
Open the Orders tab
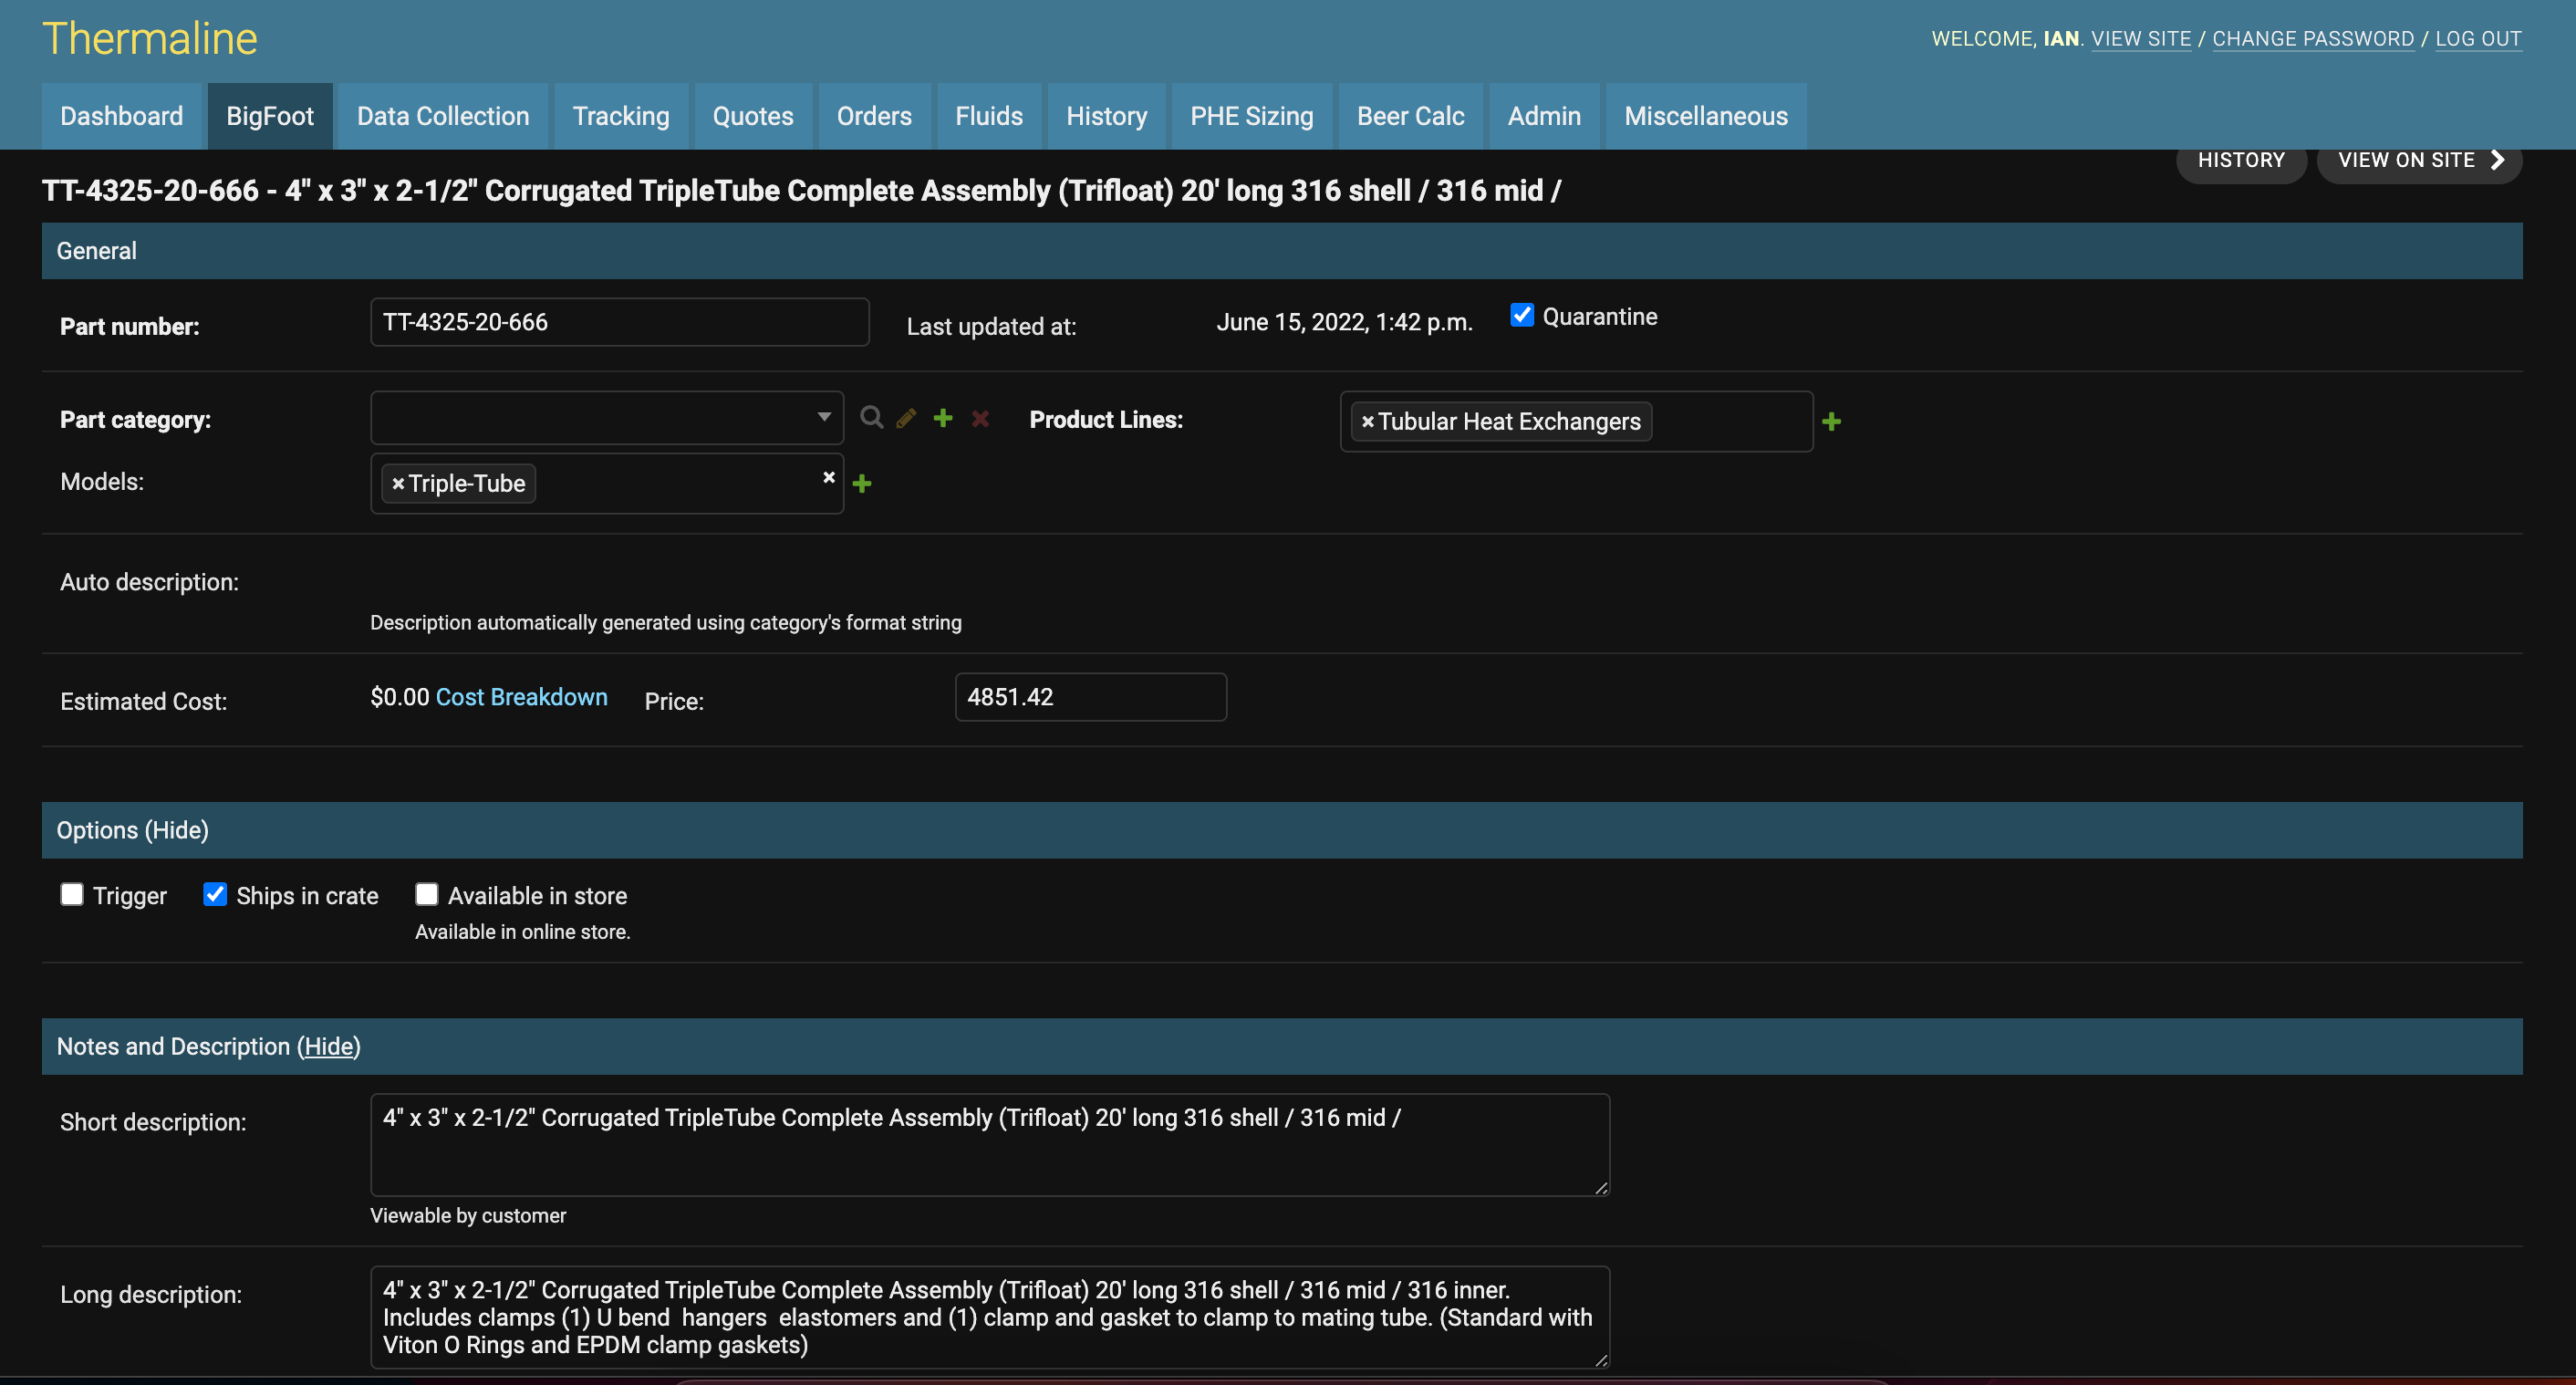pyautogui.click(x=874, y=116)
